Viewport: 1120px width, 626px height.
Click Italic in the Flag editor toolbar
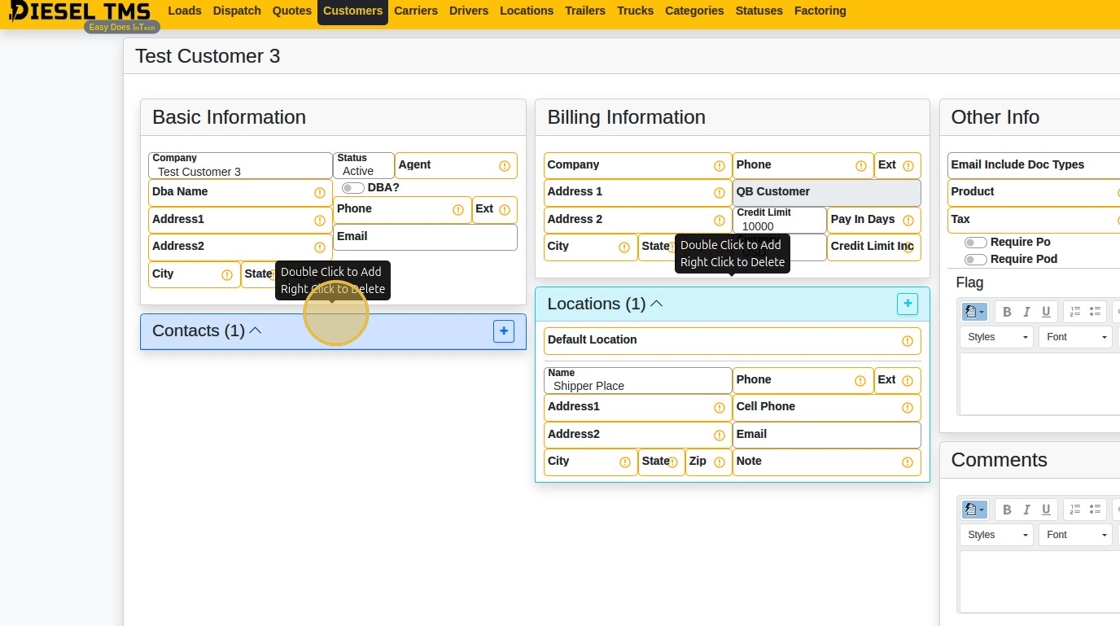(1026, 312)
